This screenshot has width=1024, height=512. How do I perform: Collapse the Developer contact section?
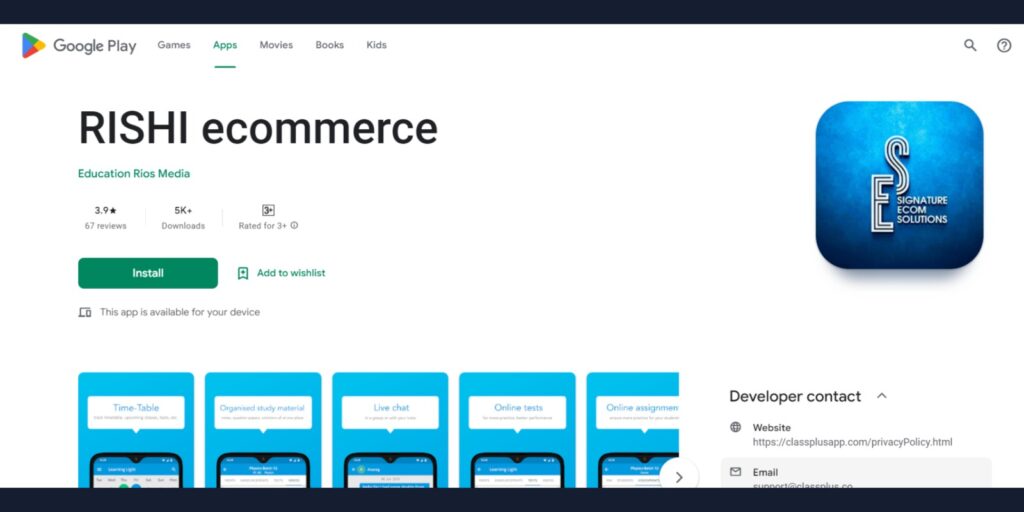881,396
